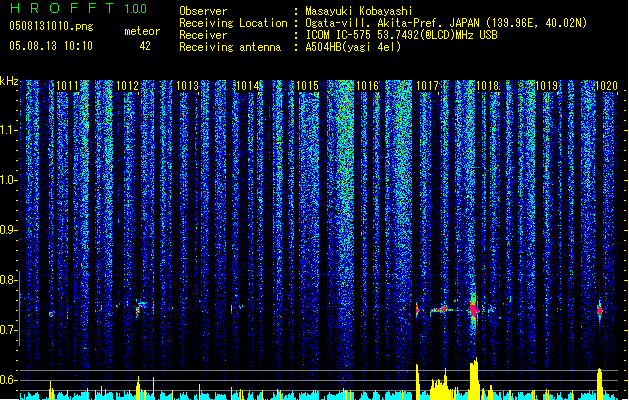The height and width of the screenshot is (400, 629).
Task: Click the 0.9 kHz axis tick label
Action: (x=8, y=230)
